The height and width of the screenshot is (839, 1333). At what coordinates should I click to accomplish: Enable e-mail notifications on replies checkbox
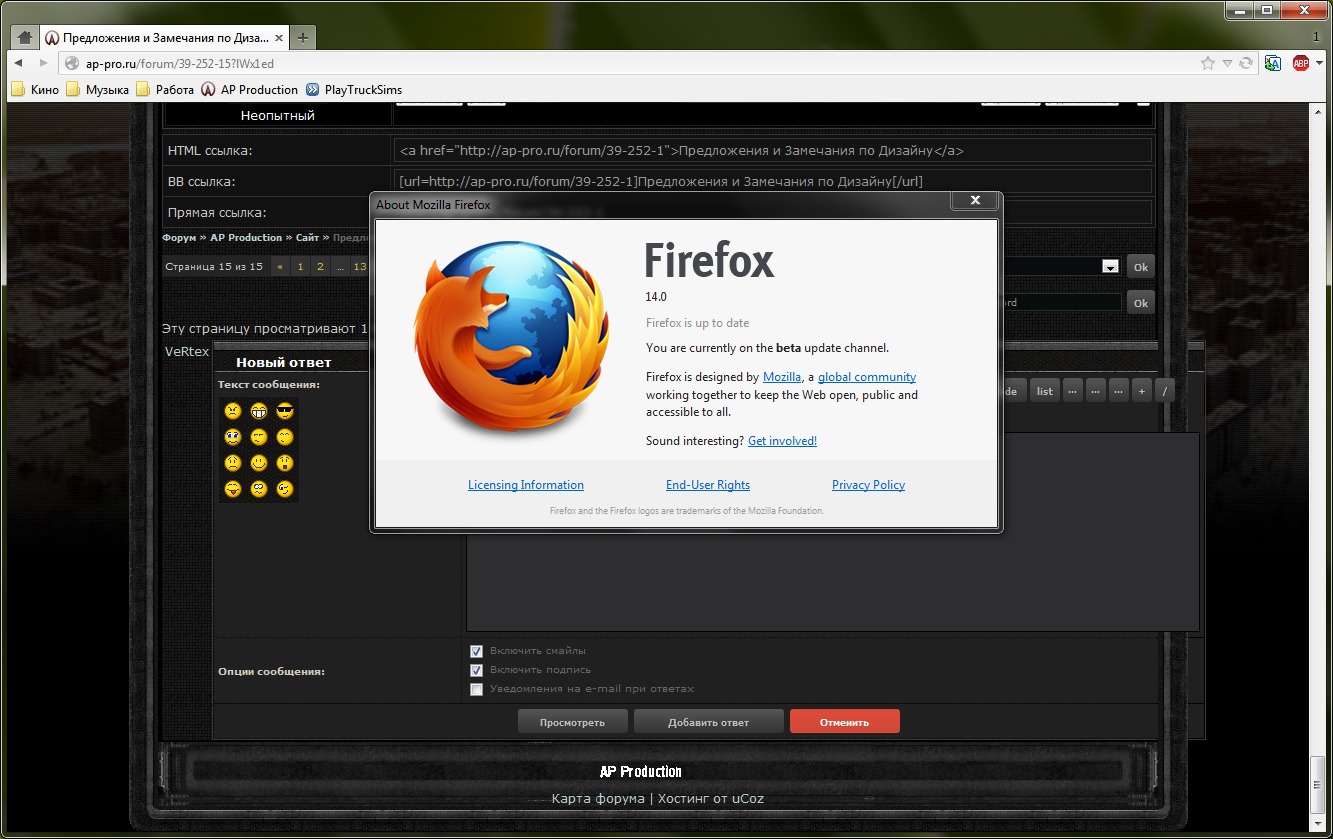coord(476,689)
